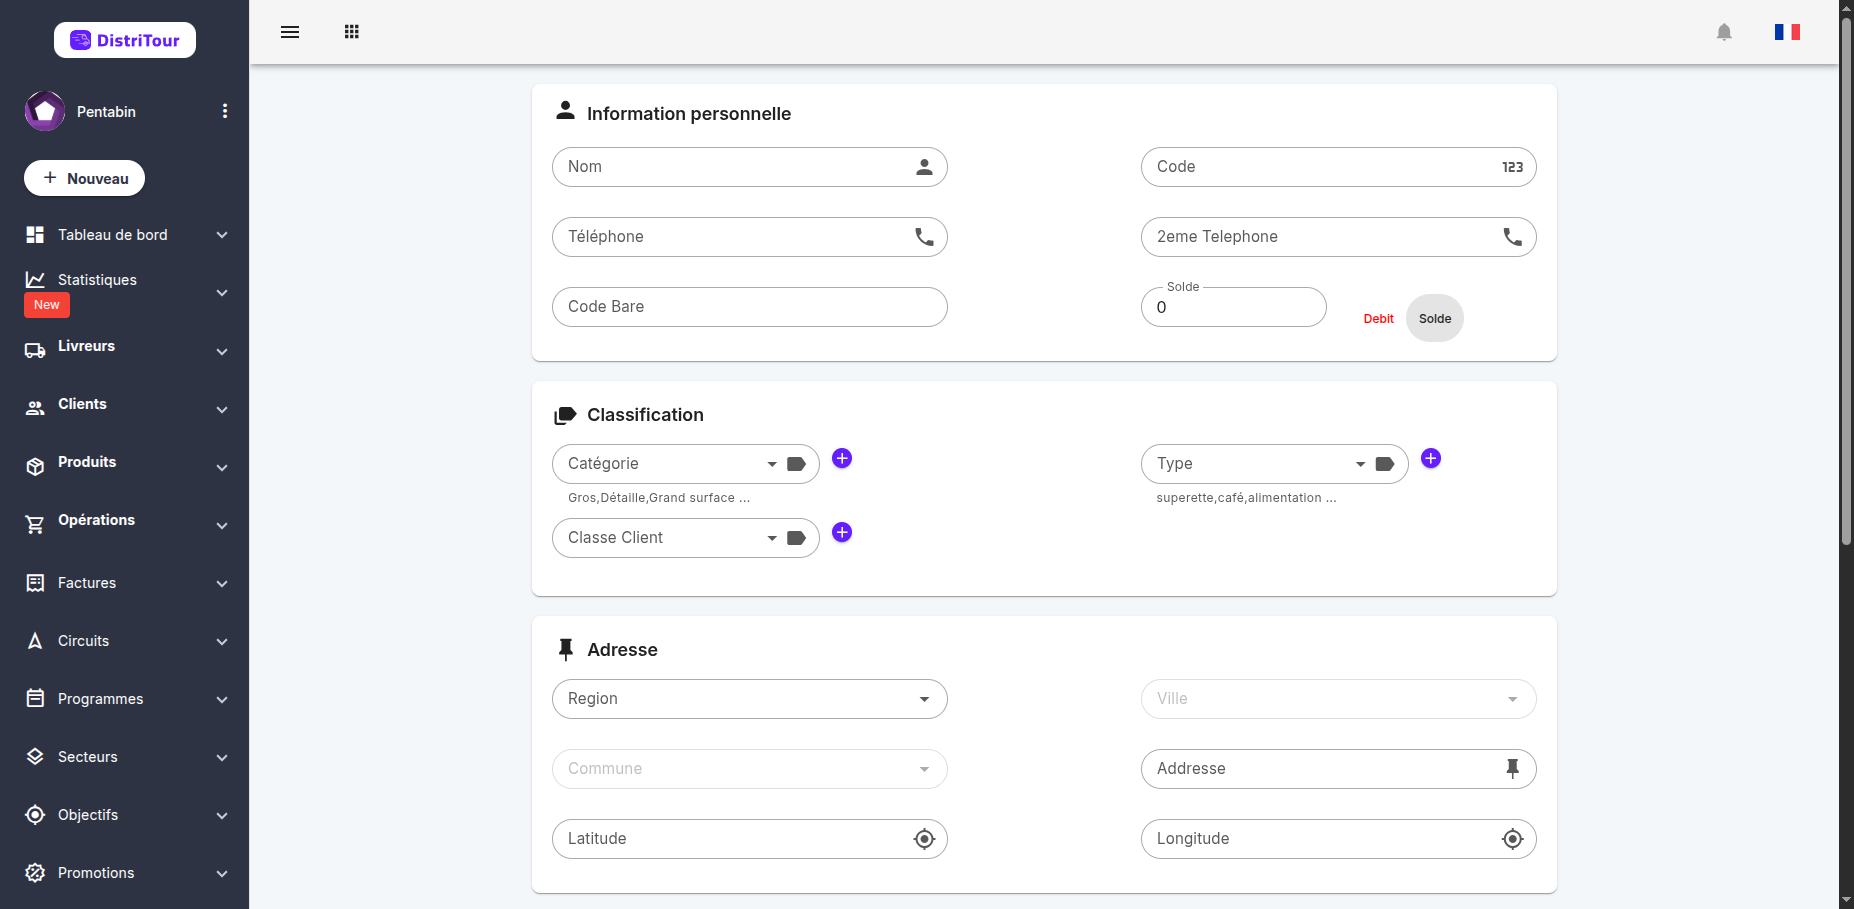Click the page vertical scrollbar
Image resolution: width=1854 pixels, height=909 pixels.
1846,280
